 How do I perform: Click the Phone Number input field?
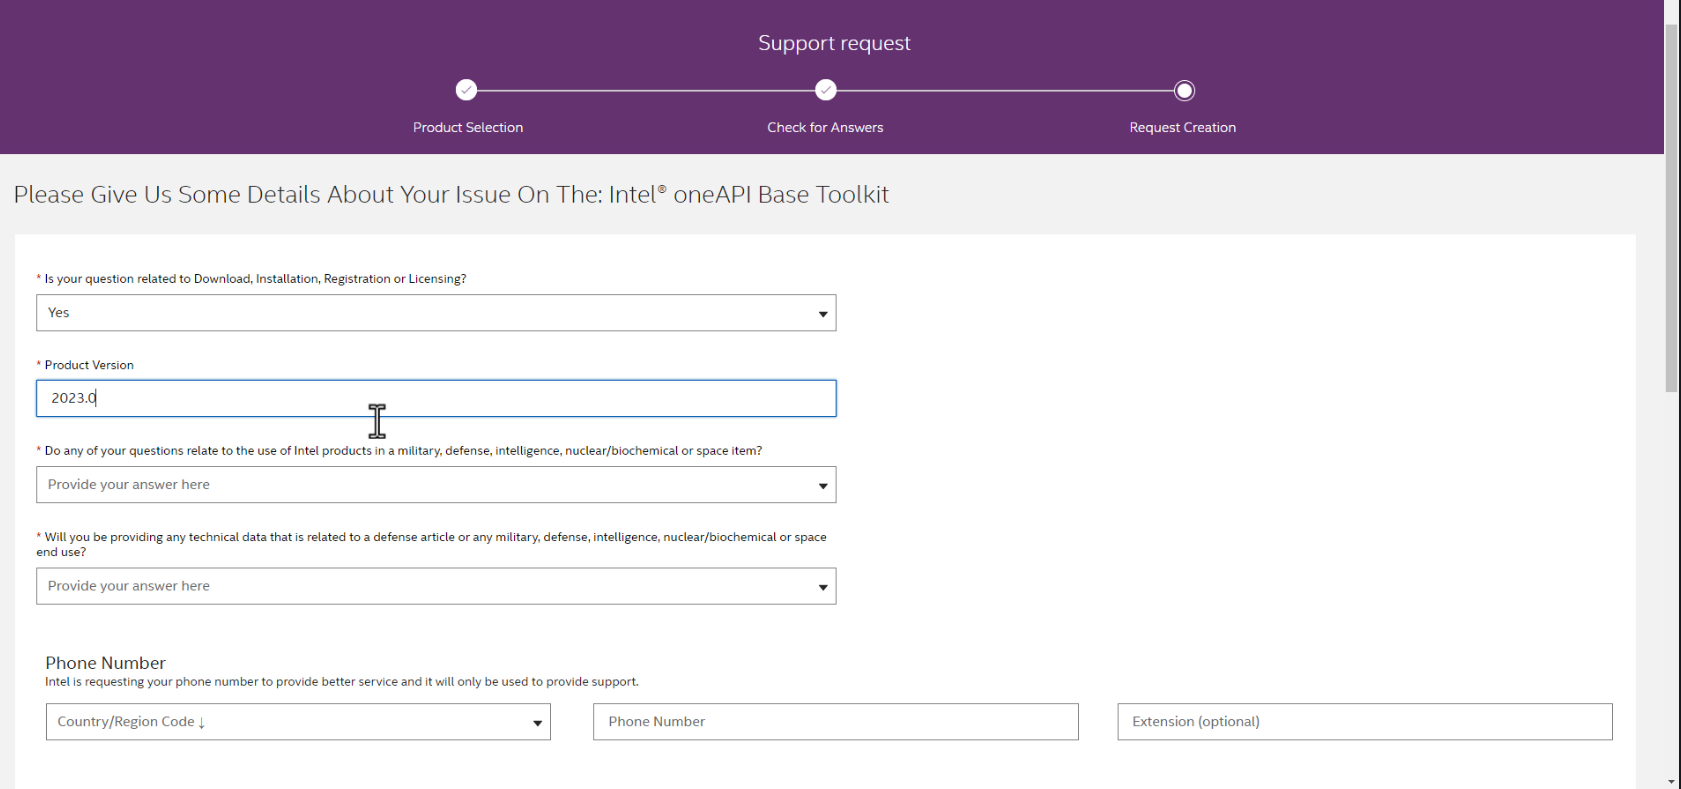pyautogui.click(x=836, y=722)
